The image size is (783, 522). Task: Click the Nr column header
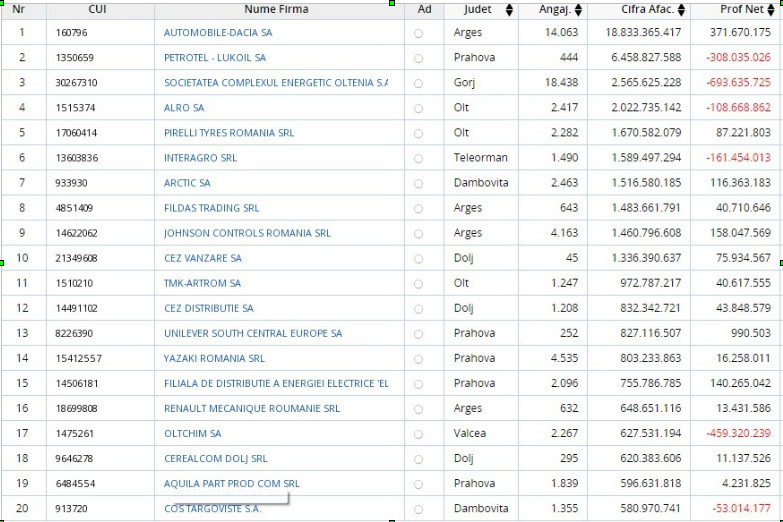click(19, 10)
